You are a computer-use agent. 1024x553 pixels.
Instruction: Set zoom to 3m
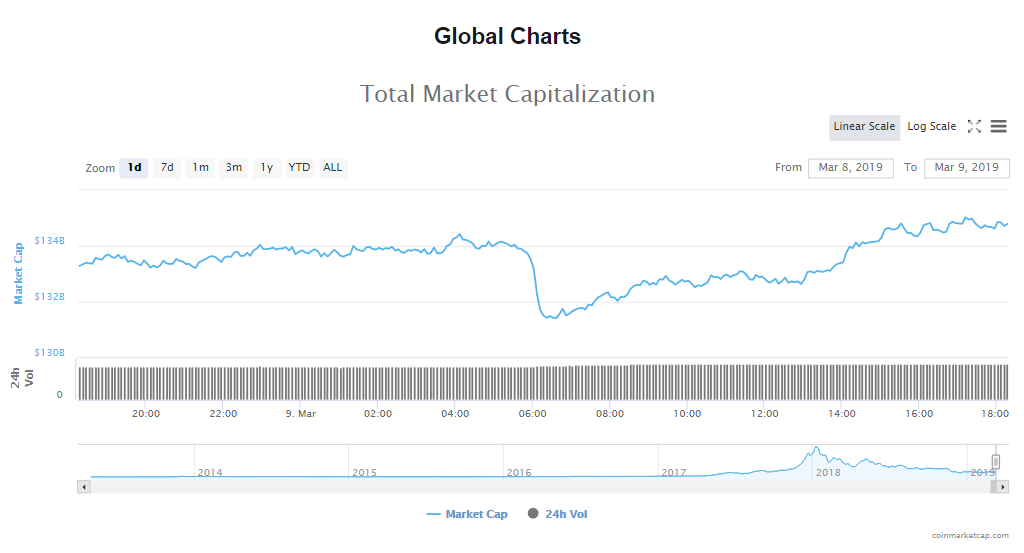(233, 168)
